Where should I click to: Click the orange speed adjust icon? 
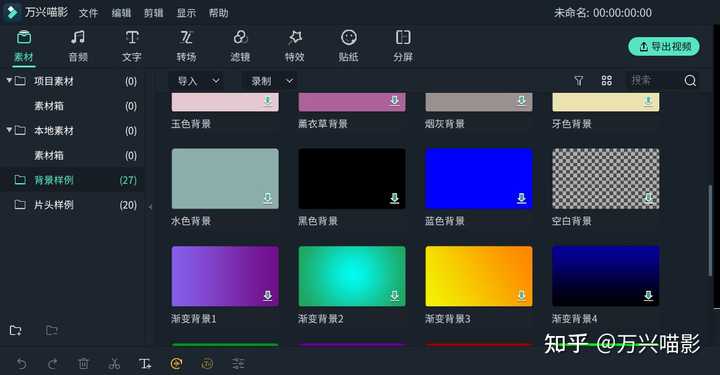click(176, 364)
